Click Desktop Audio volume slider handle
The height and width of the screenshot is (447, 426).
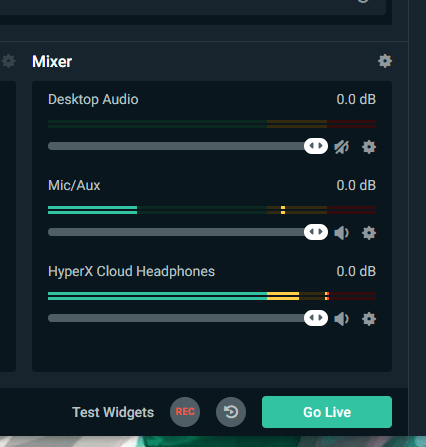point(316,146)
